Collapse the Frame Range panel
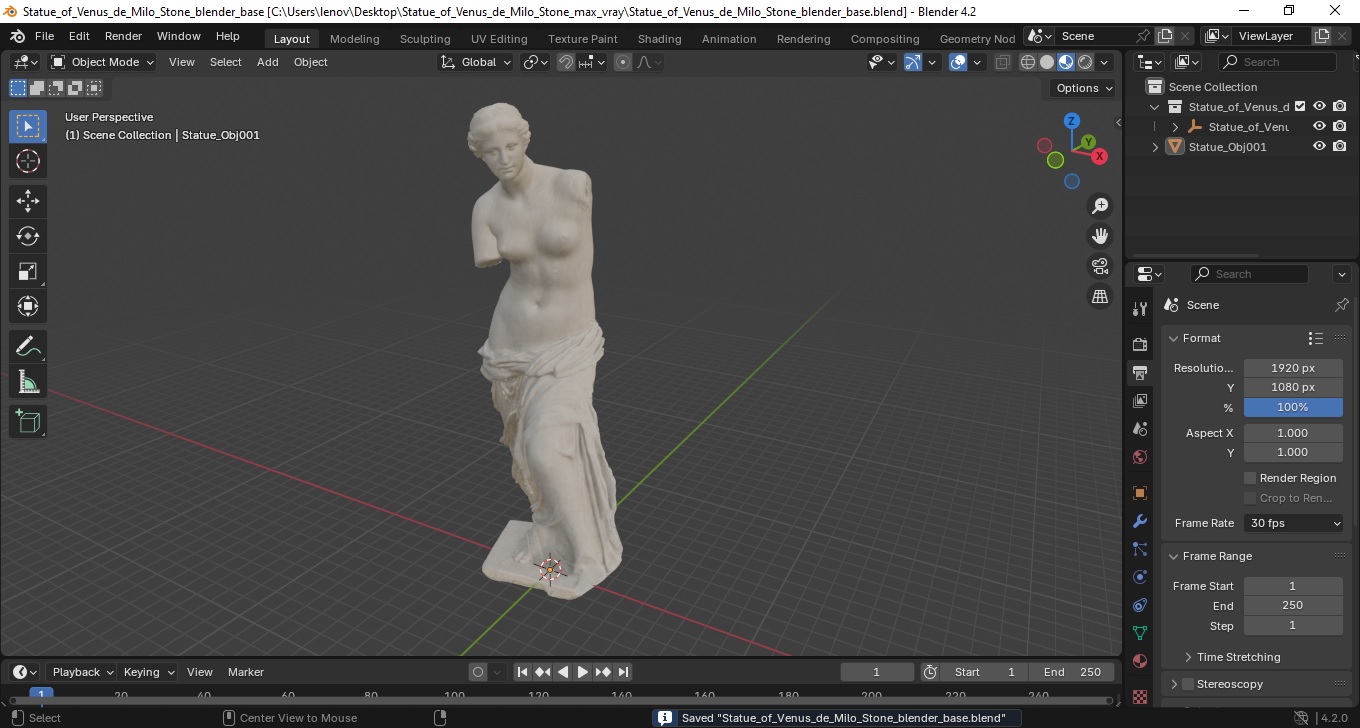This screenshot has height=728, width=1360. 1174,556
